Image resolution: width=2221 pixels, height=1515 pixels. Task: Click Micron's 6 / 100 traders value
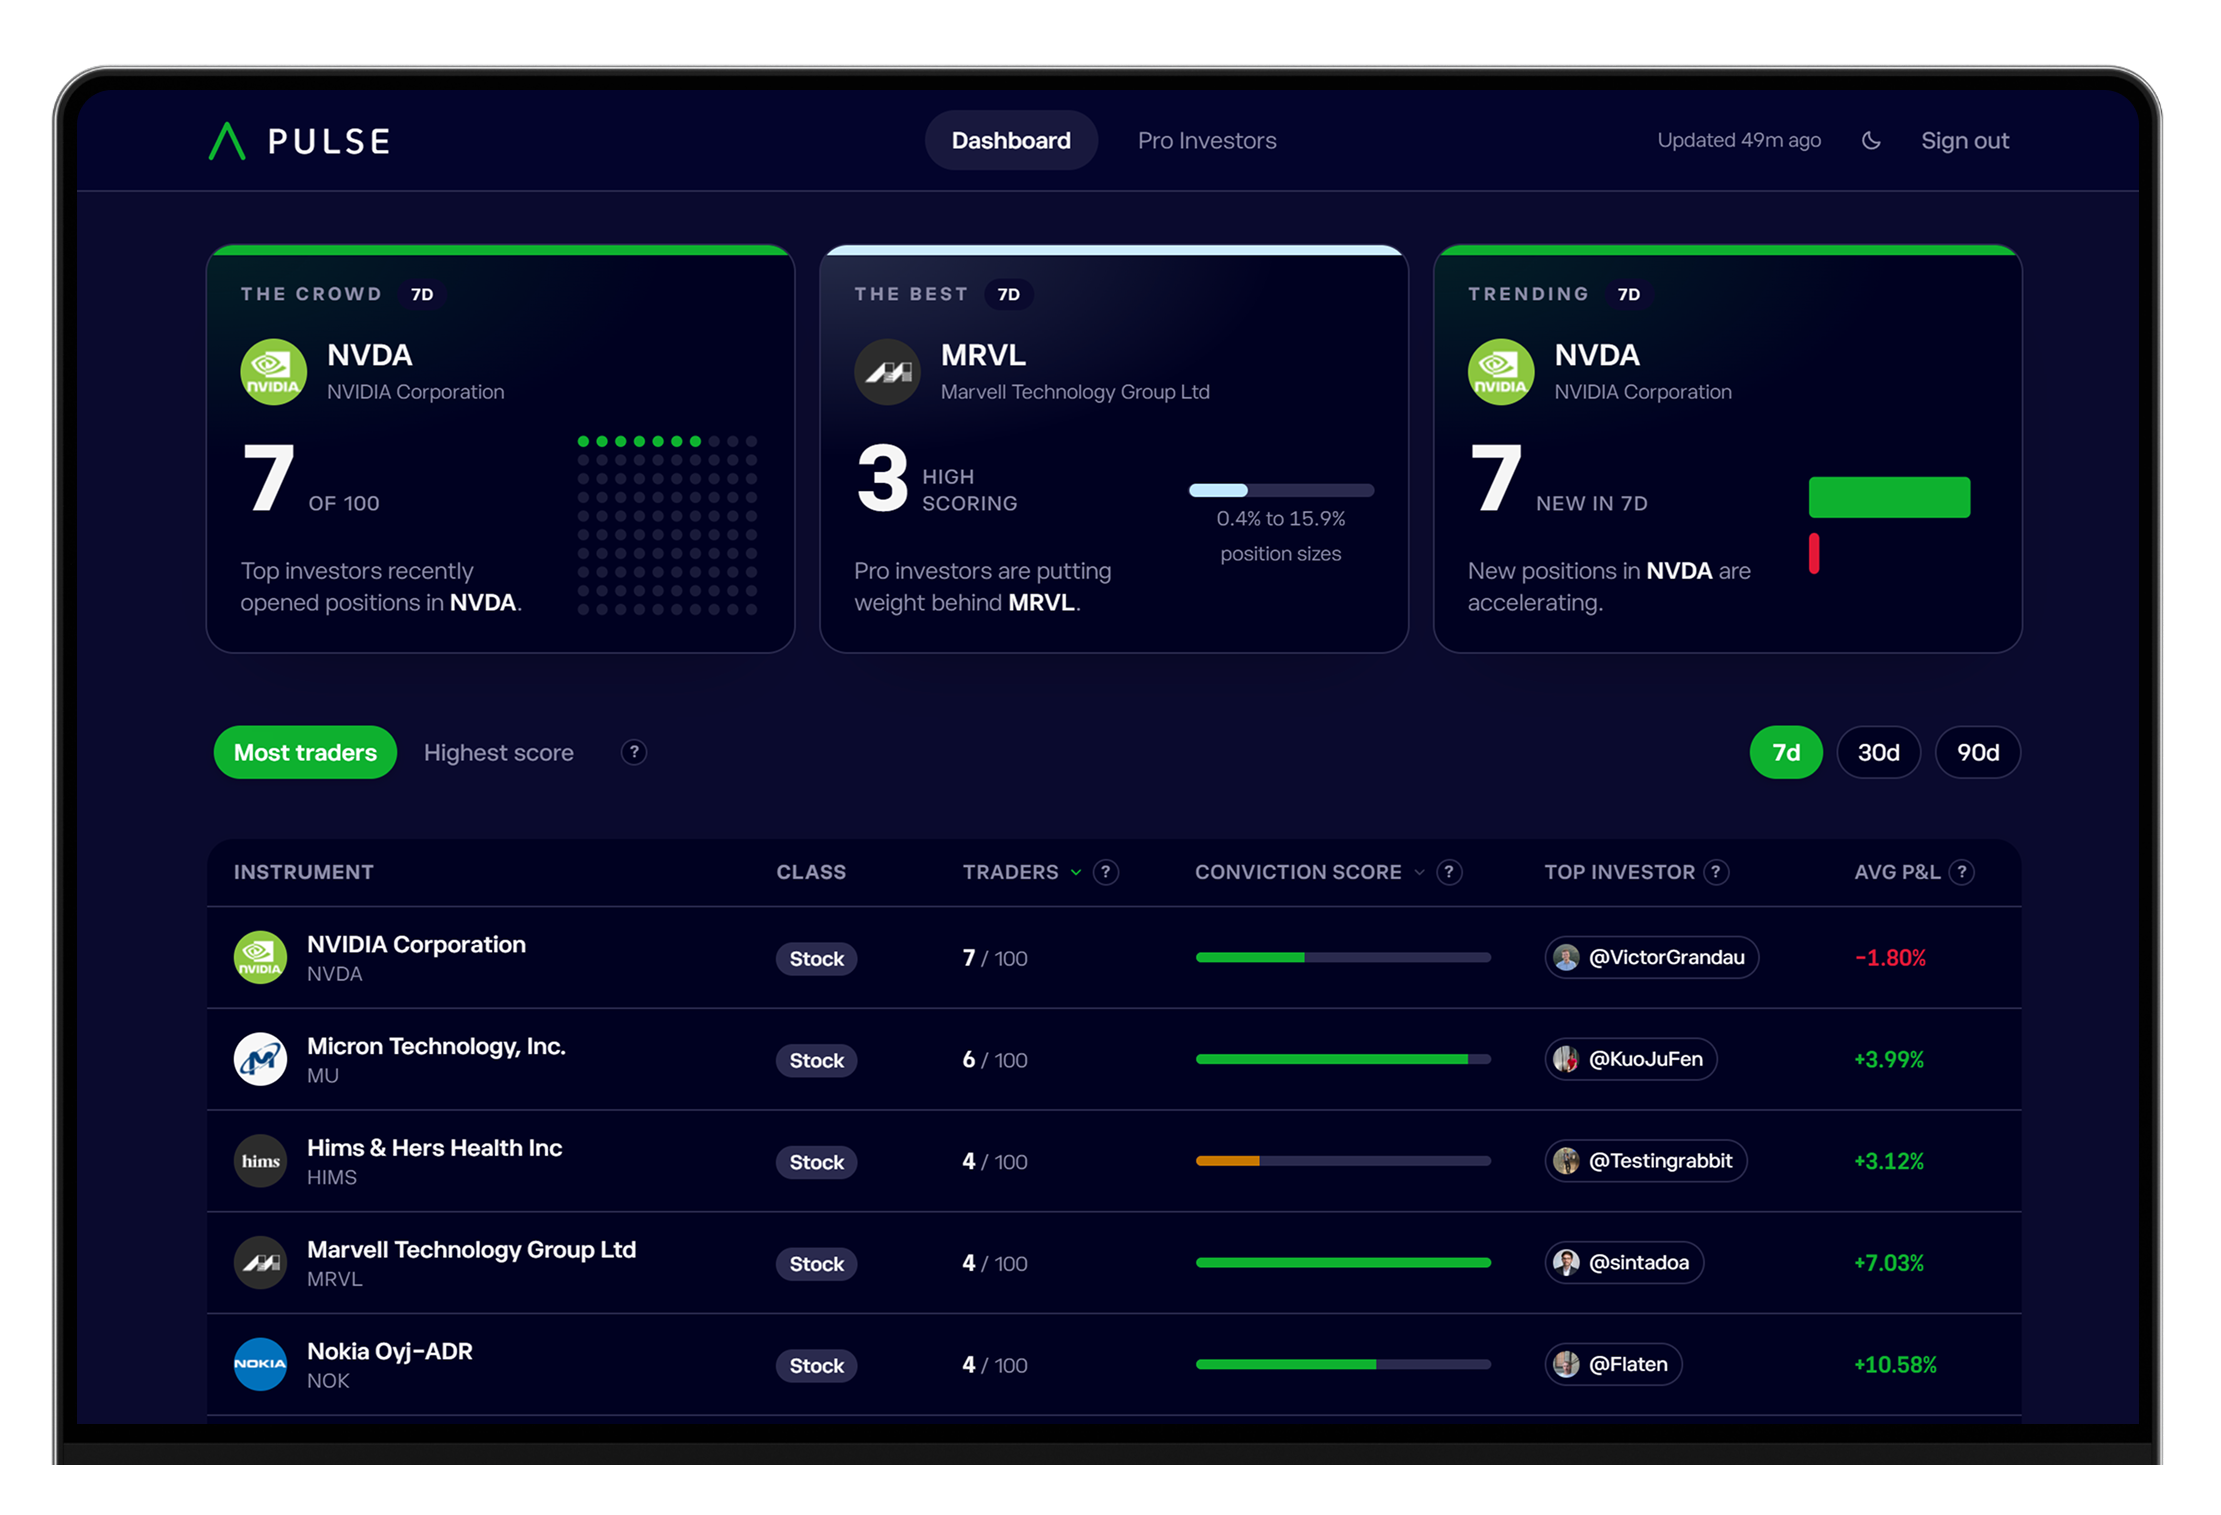[x=995, y=1060]
